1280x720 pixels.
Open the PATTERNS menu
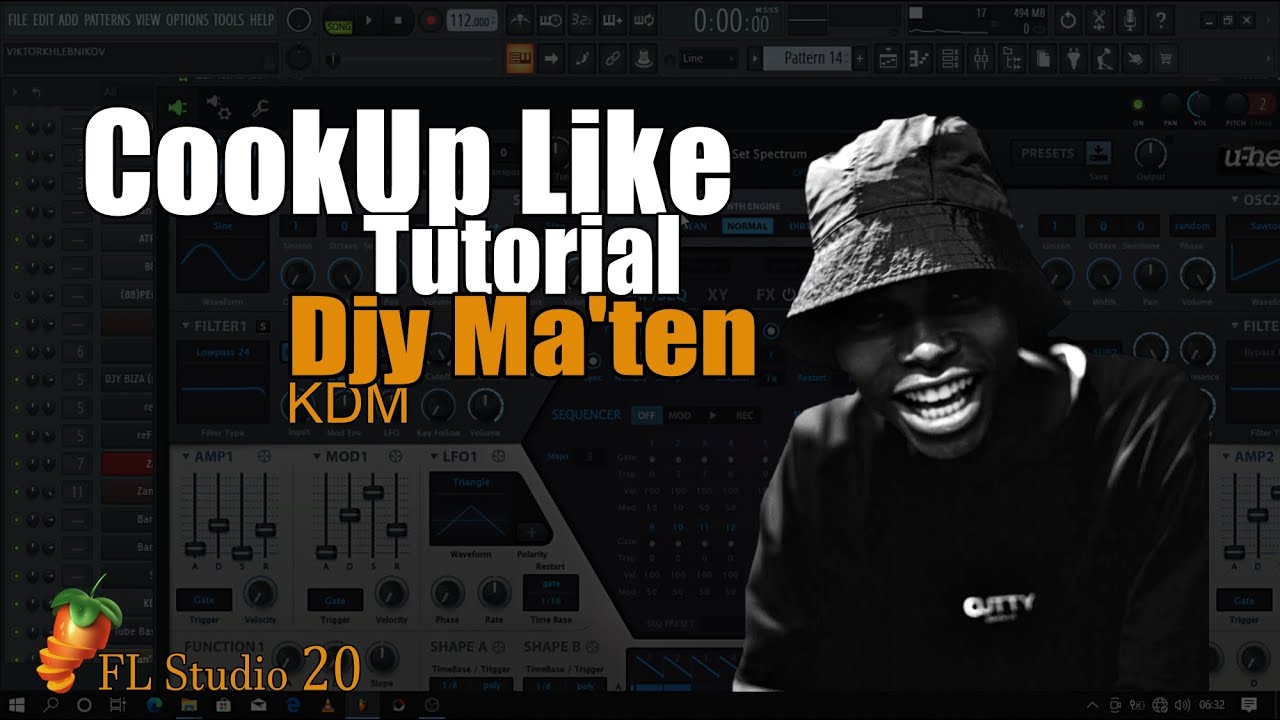click(106, 20)
